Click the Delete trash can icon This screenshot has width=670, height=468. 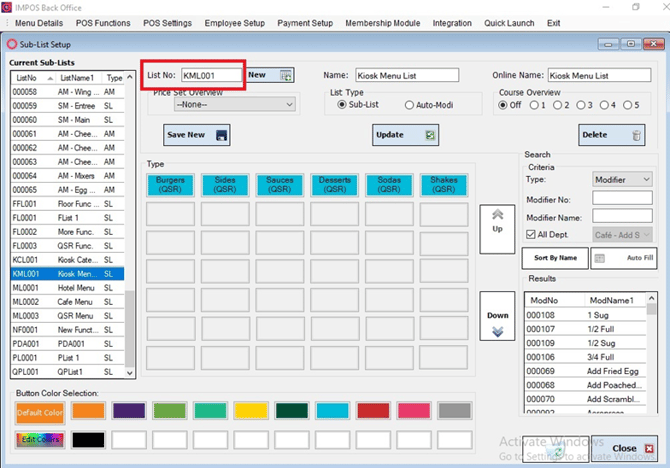(636, 135)
